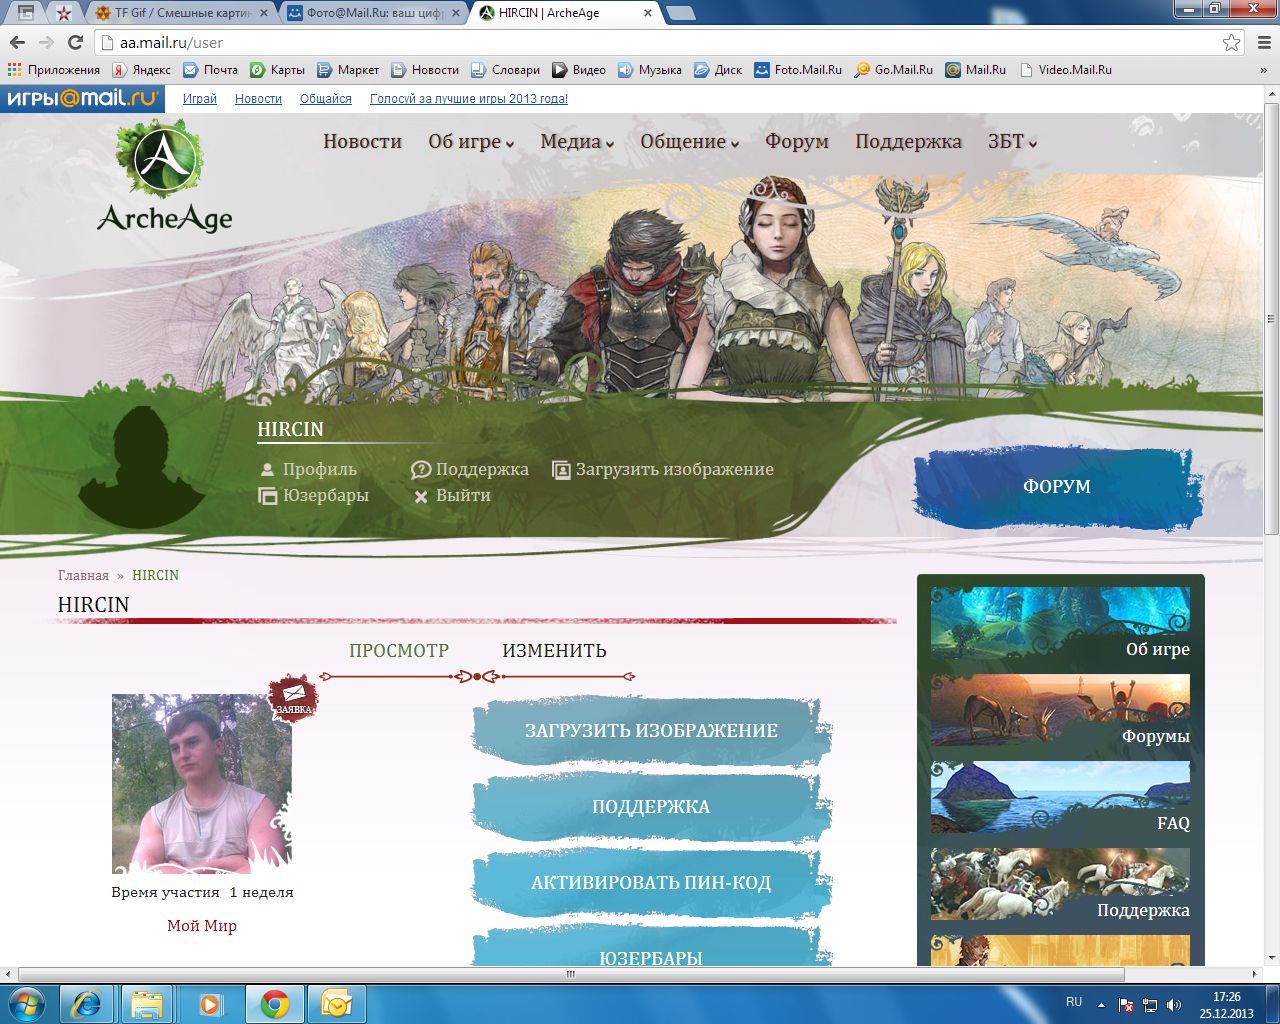Open the Форум navigation item
This screenshot has height=1024, width=1280.
pyautogui.click(x=797, y=142)
